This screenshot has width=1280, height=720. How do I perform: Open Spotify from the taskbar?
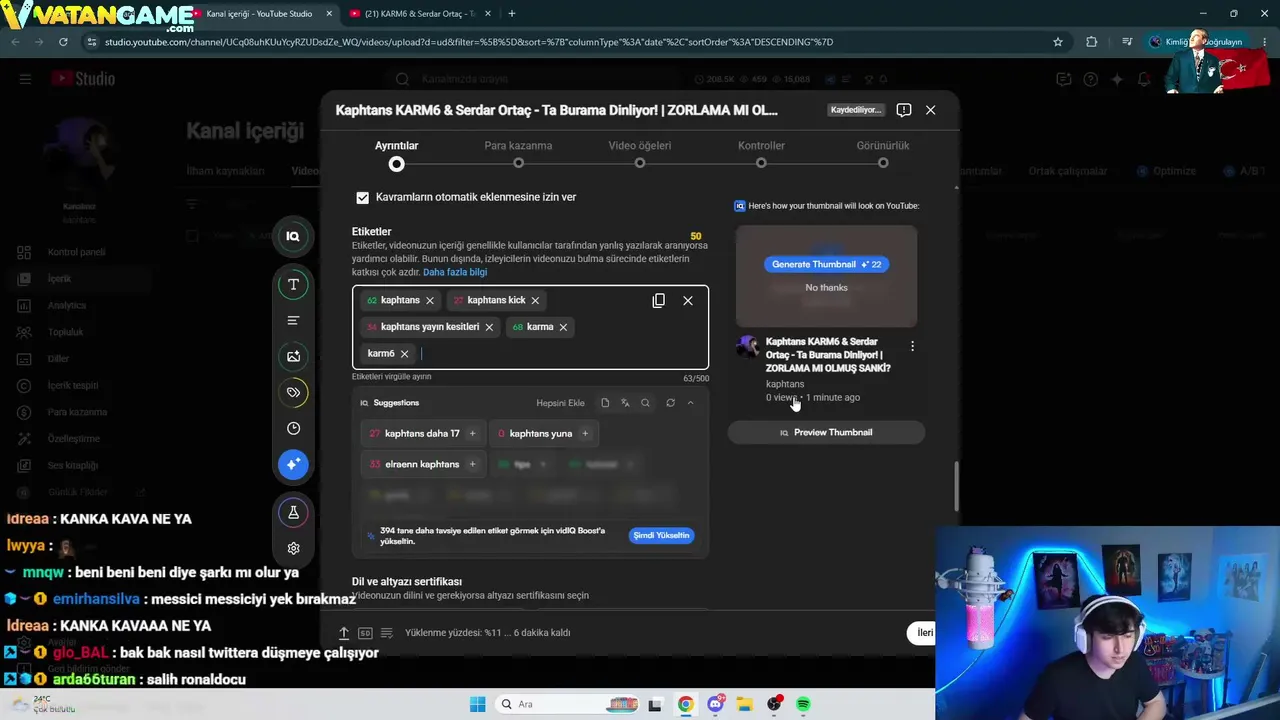[803, 704]
